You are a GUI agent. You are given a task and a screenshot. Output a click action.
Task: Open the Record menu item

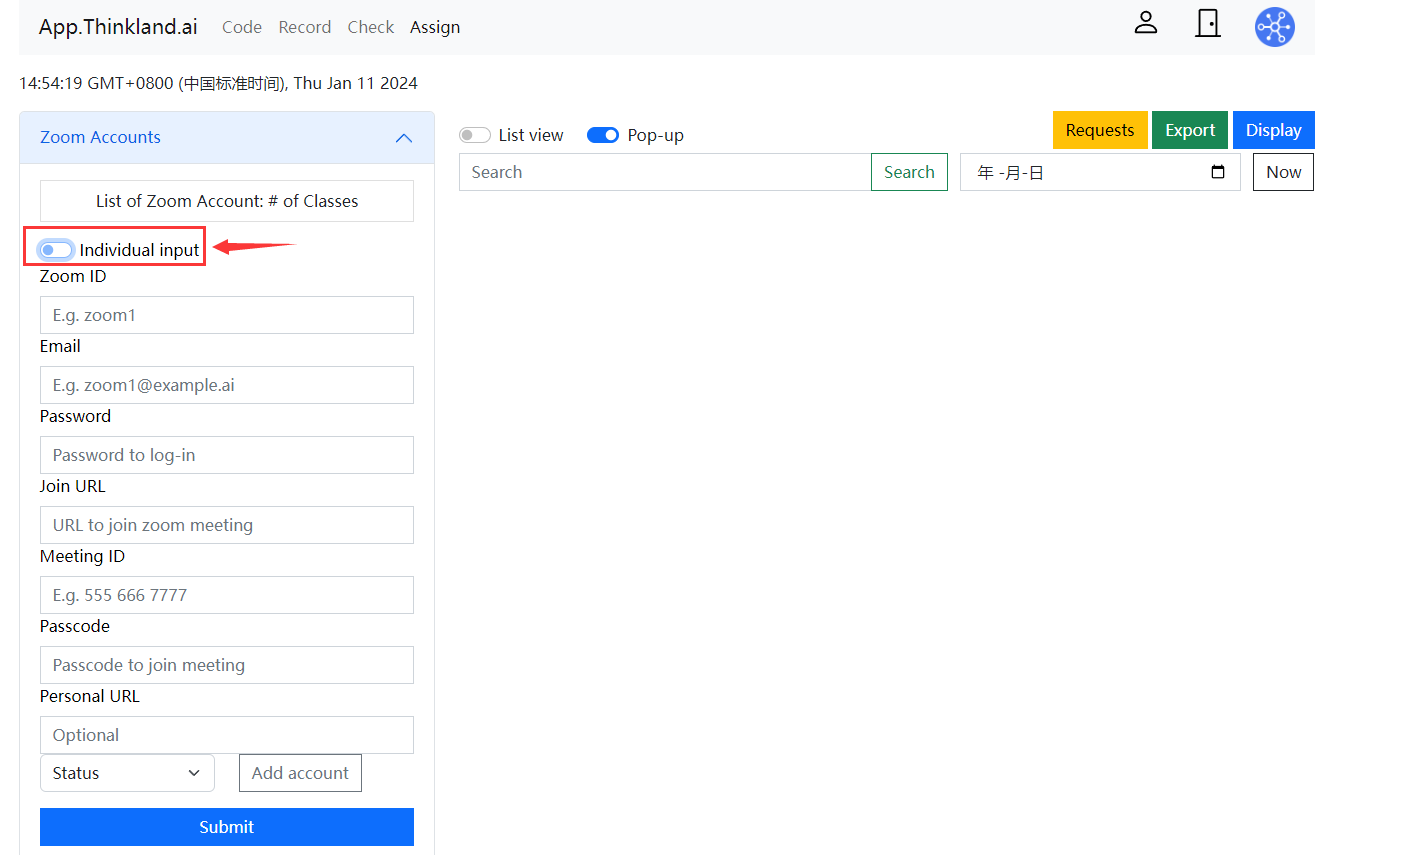point(305,27)
